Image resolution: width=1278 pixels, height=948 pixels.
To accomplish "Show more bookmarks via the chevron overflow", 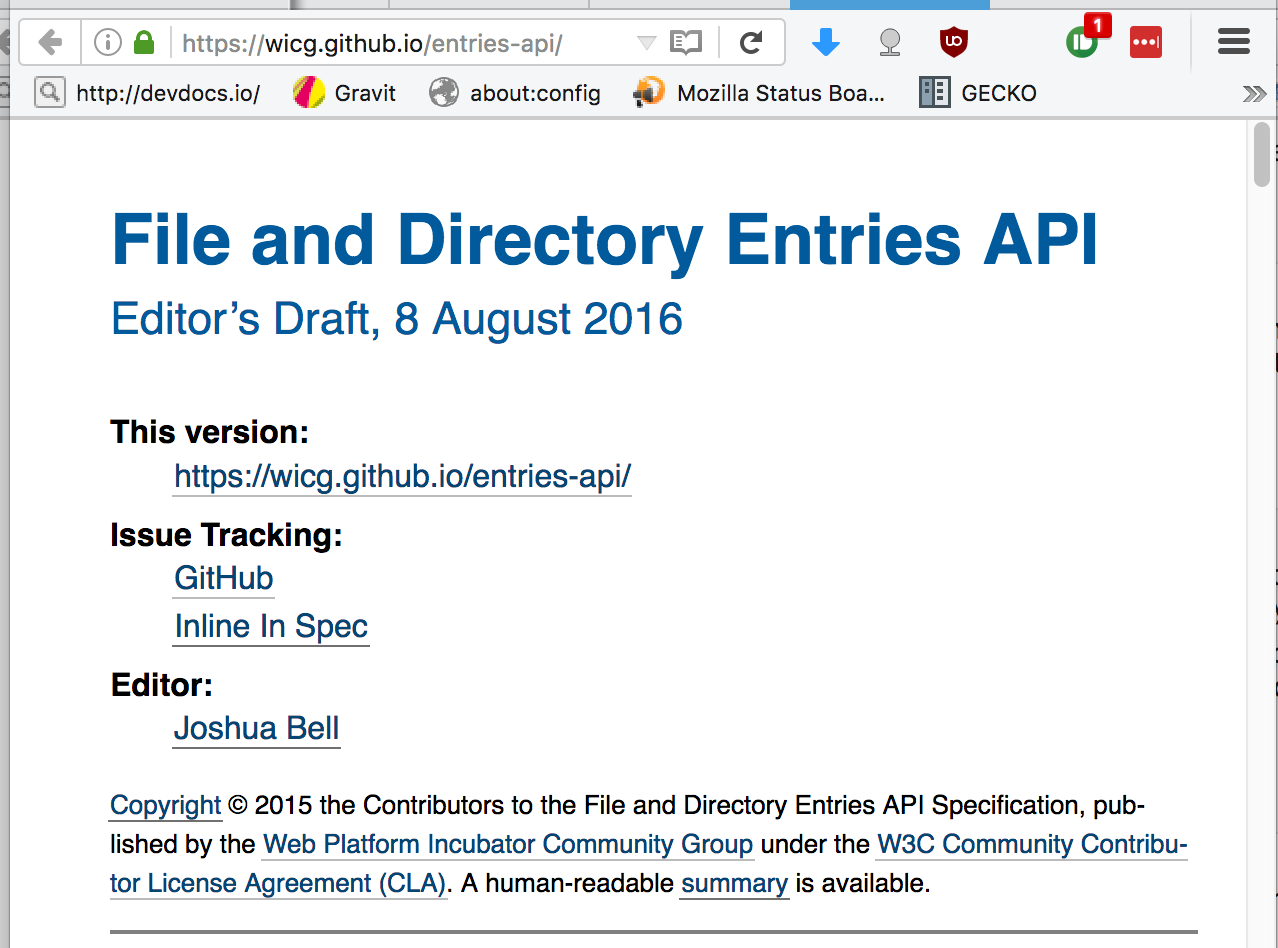I will click(x=1252, y=94).
